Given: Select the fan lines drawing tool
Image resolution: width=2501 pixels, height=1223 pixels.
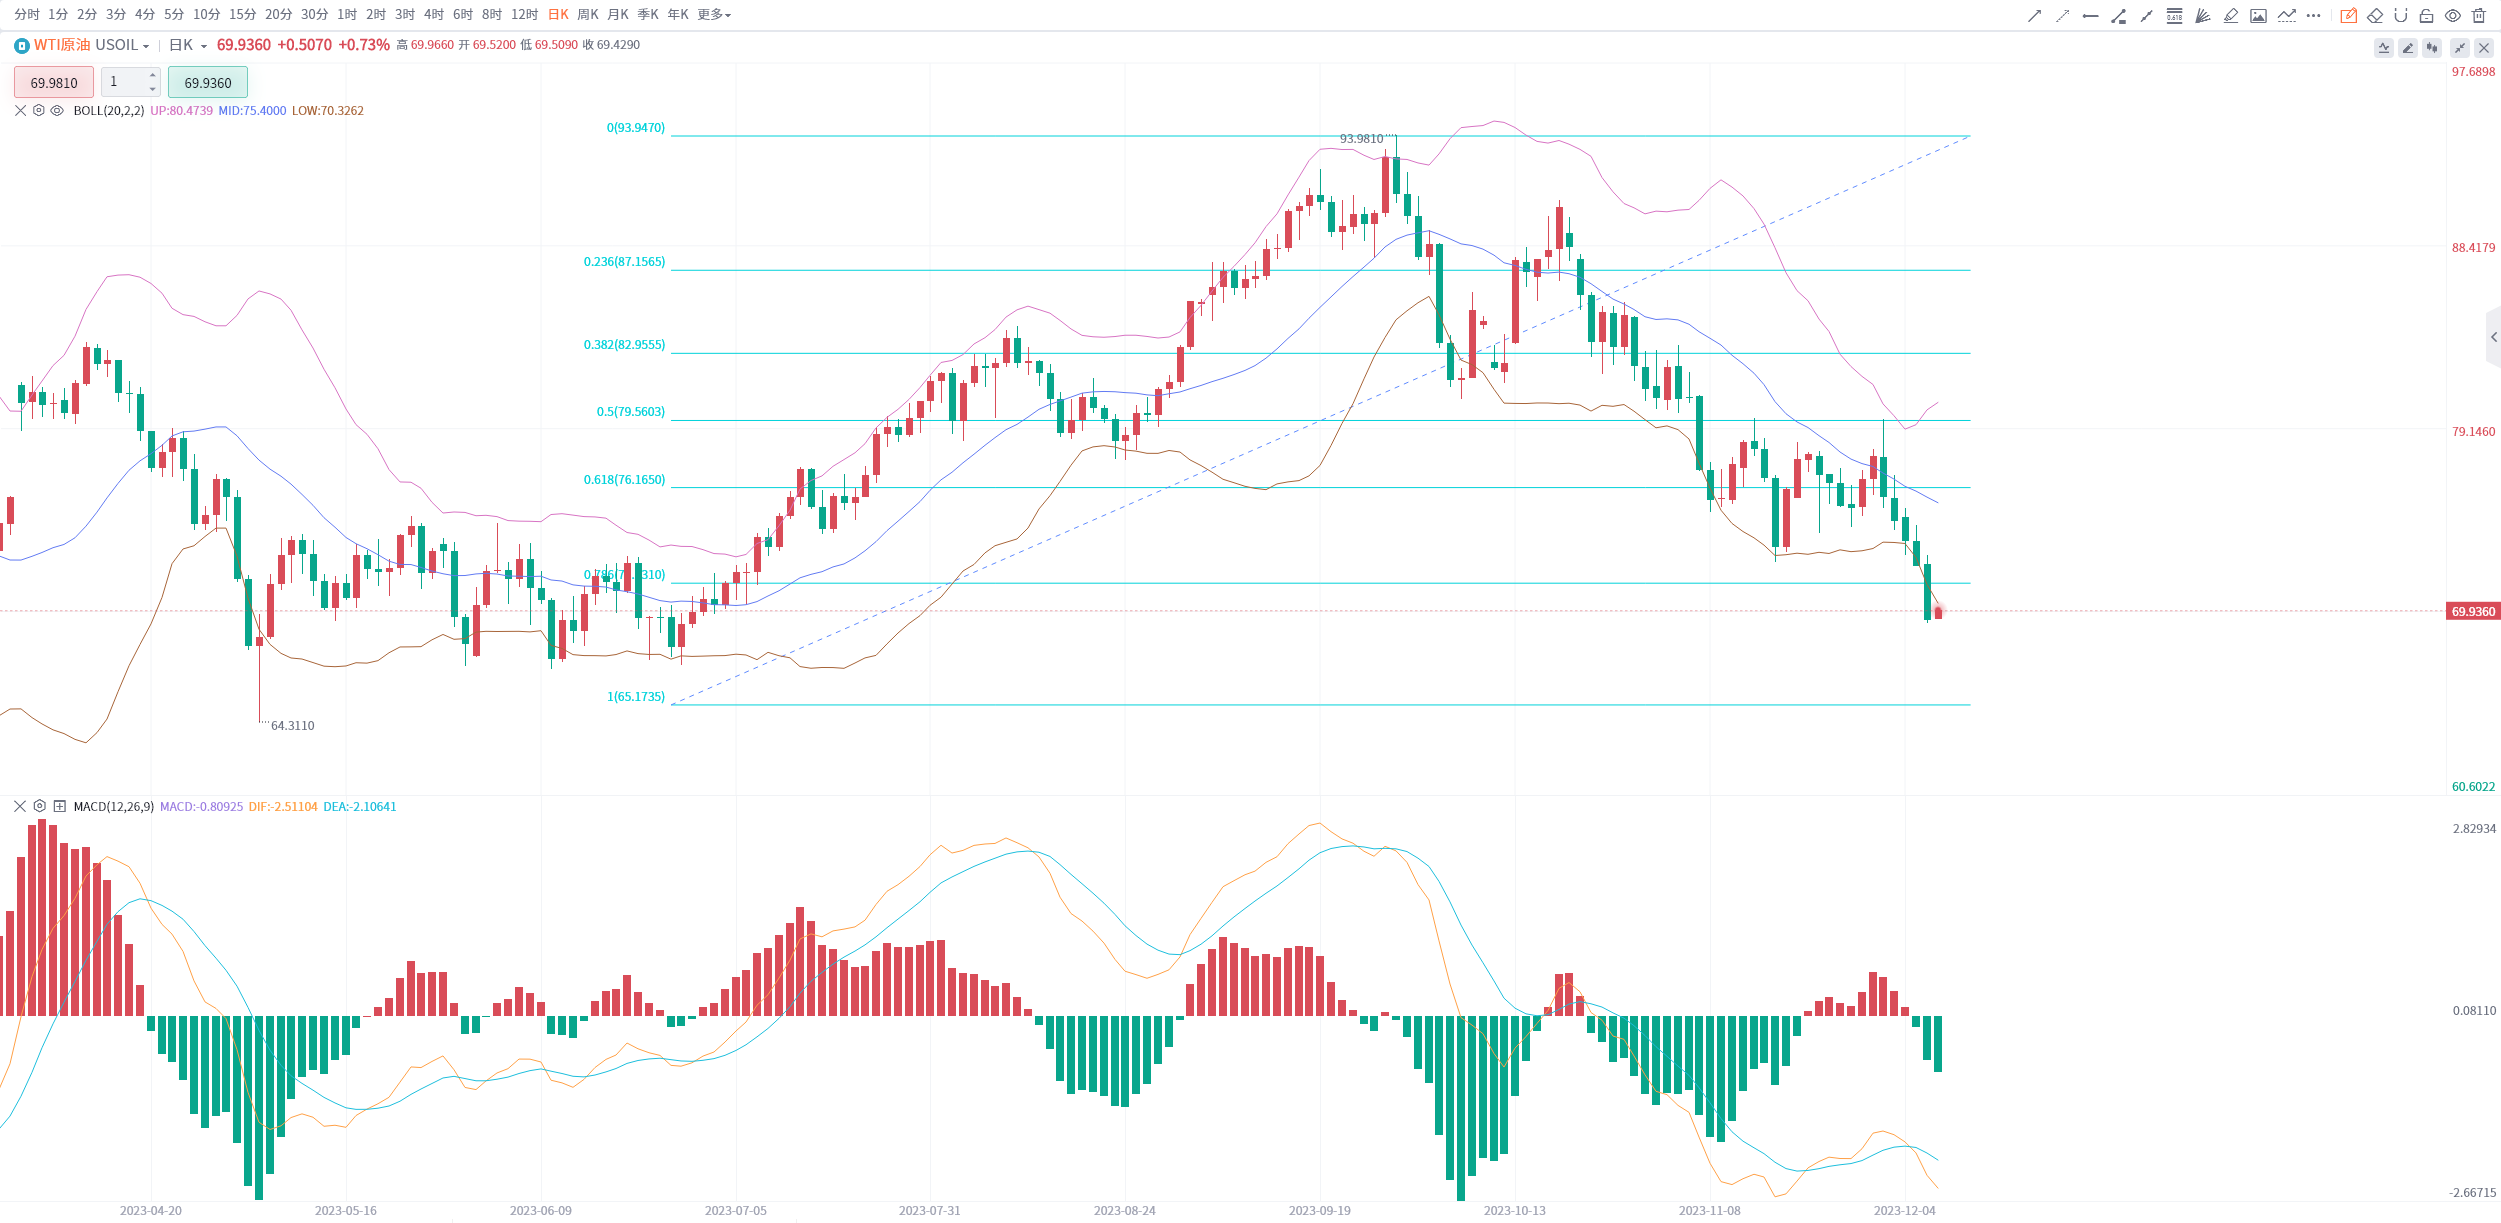Looking at the screenshot, I should point(2202,15).
